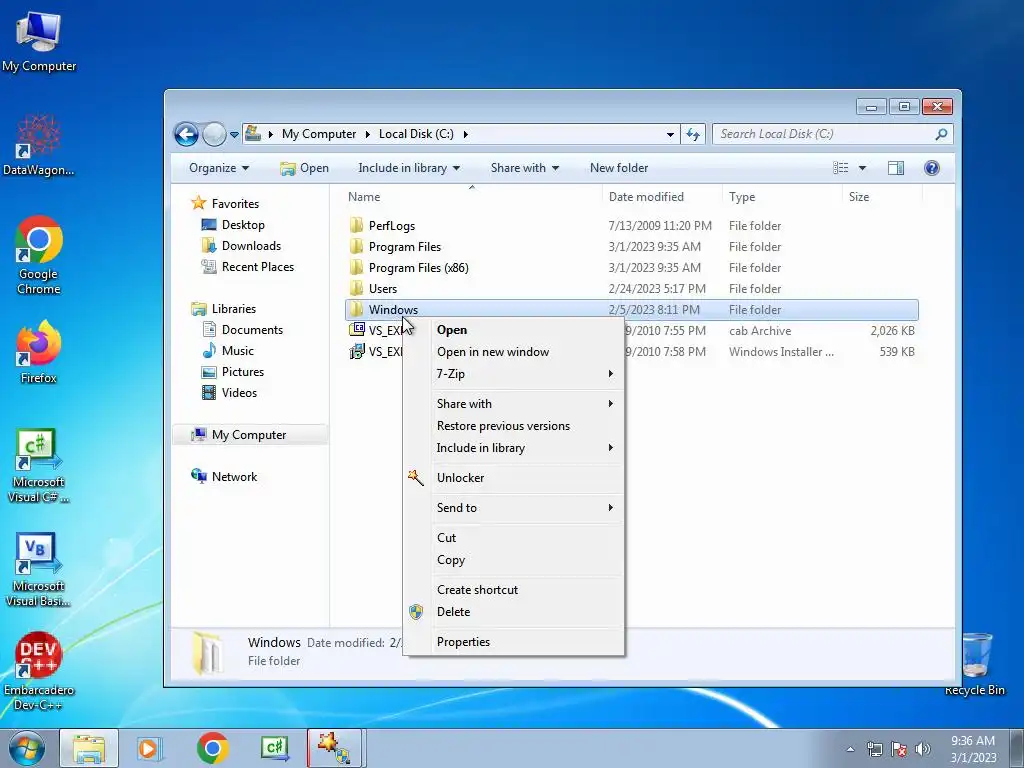Open the Organize dropdown menu
Screen dimensions: 1024x768
point(219,168)
